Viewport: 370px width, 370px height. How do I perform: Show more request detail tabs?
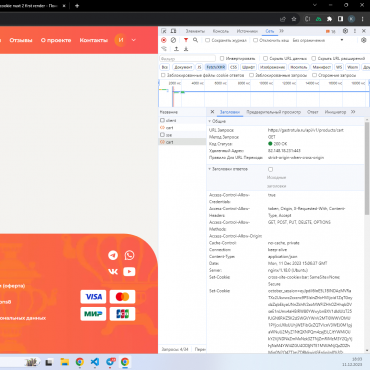[353, 112]
